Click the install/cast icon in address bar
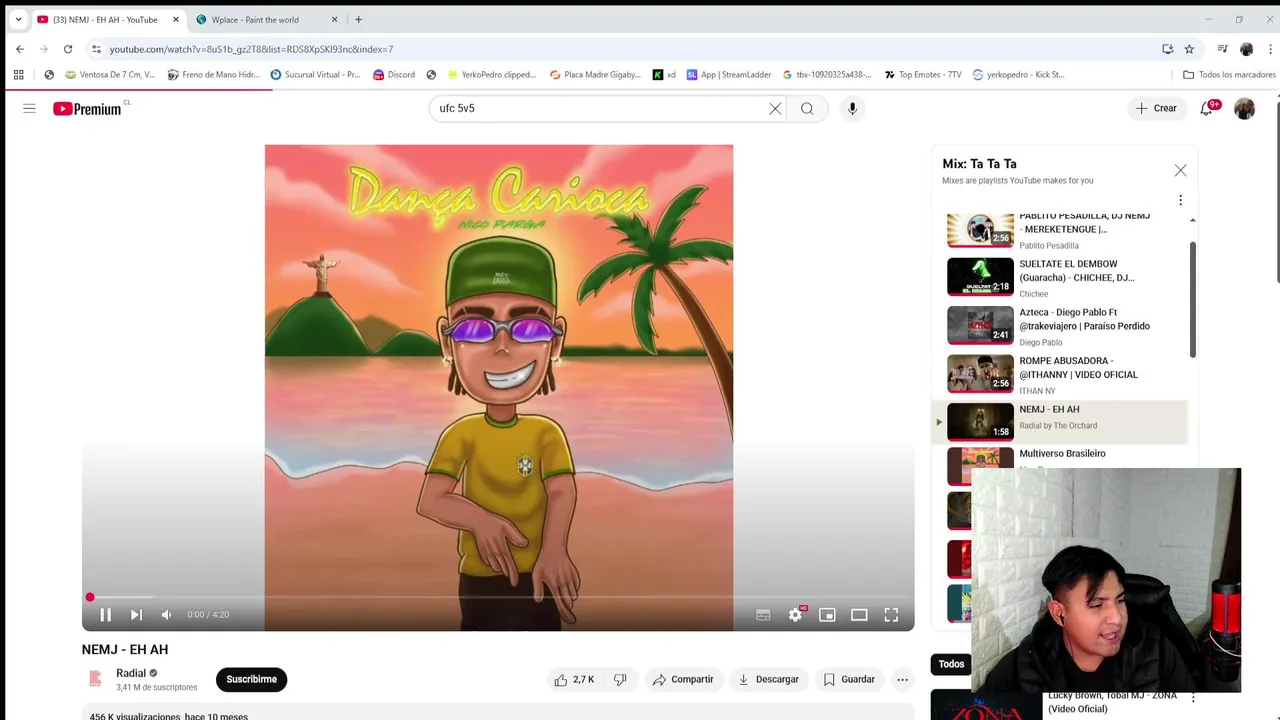1280x720 pixels. 1167,49
